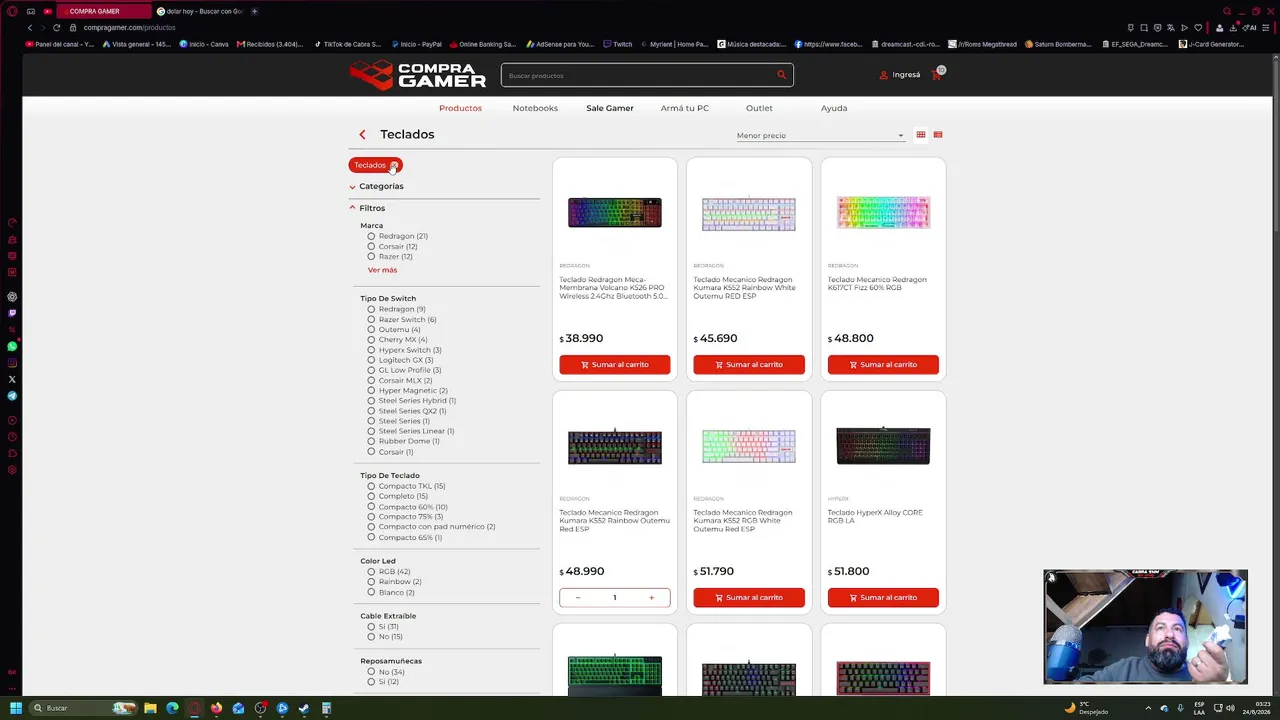This screenshot has width=1280, height=720.
Task: Expand the Categorías section
Action: point(377,186)
